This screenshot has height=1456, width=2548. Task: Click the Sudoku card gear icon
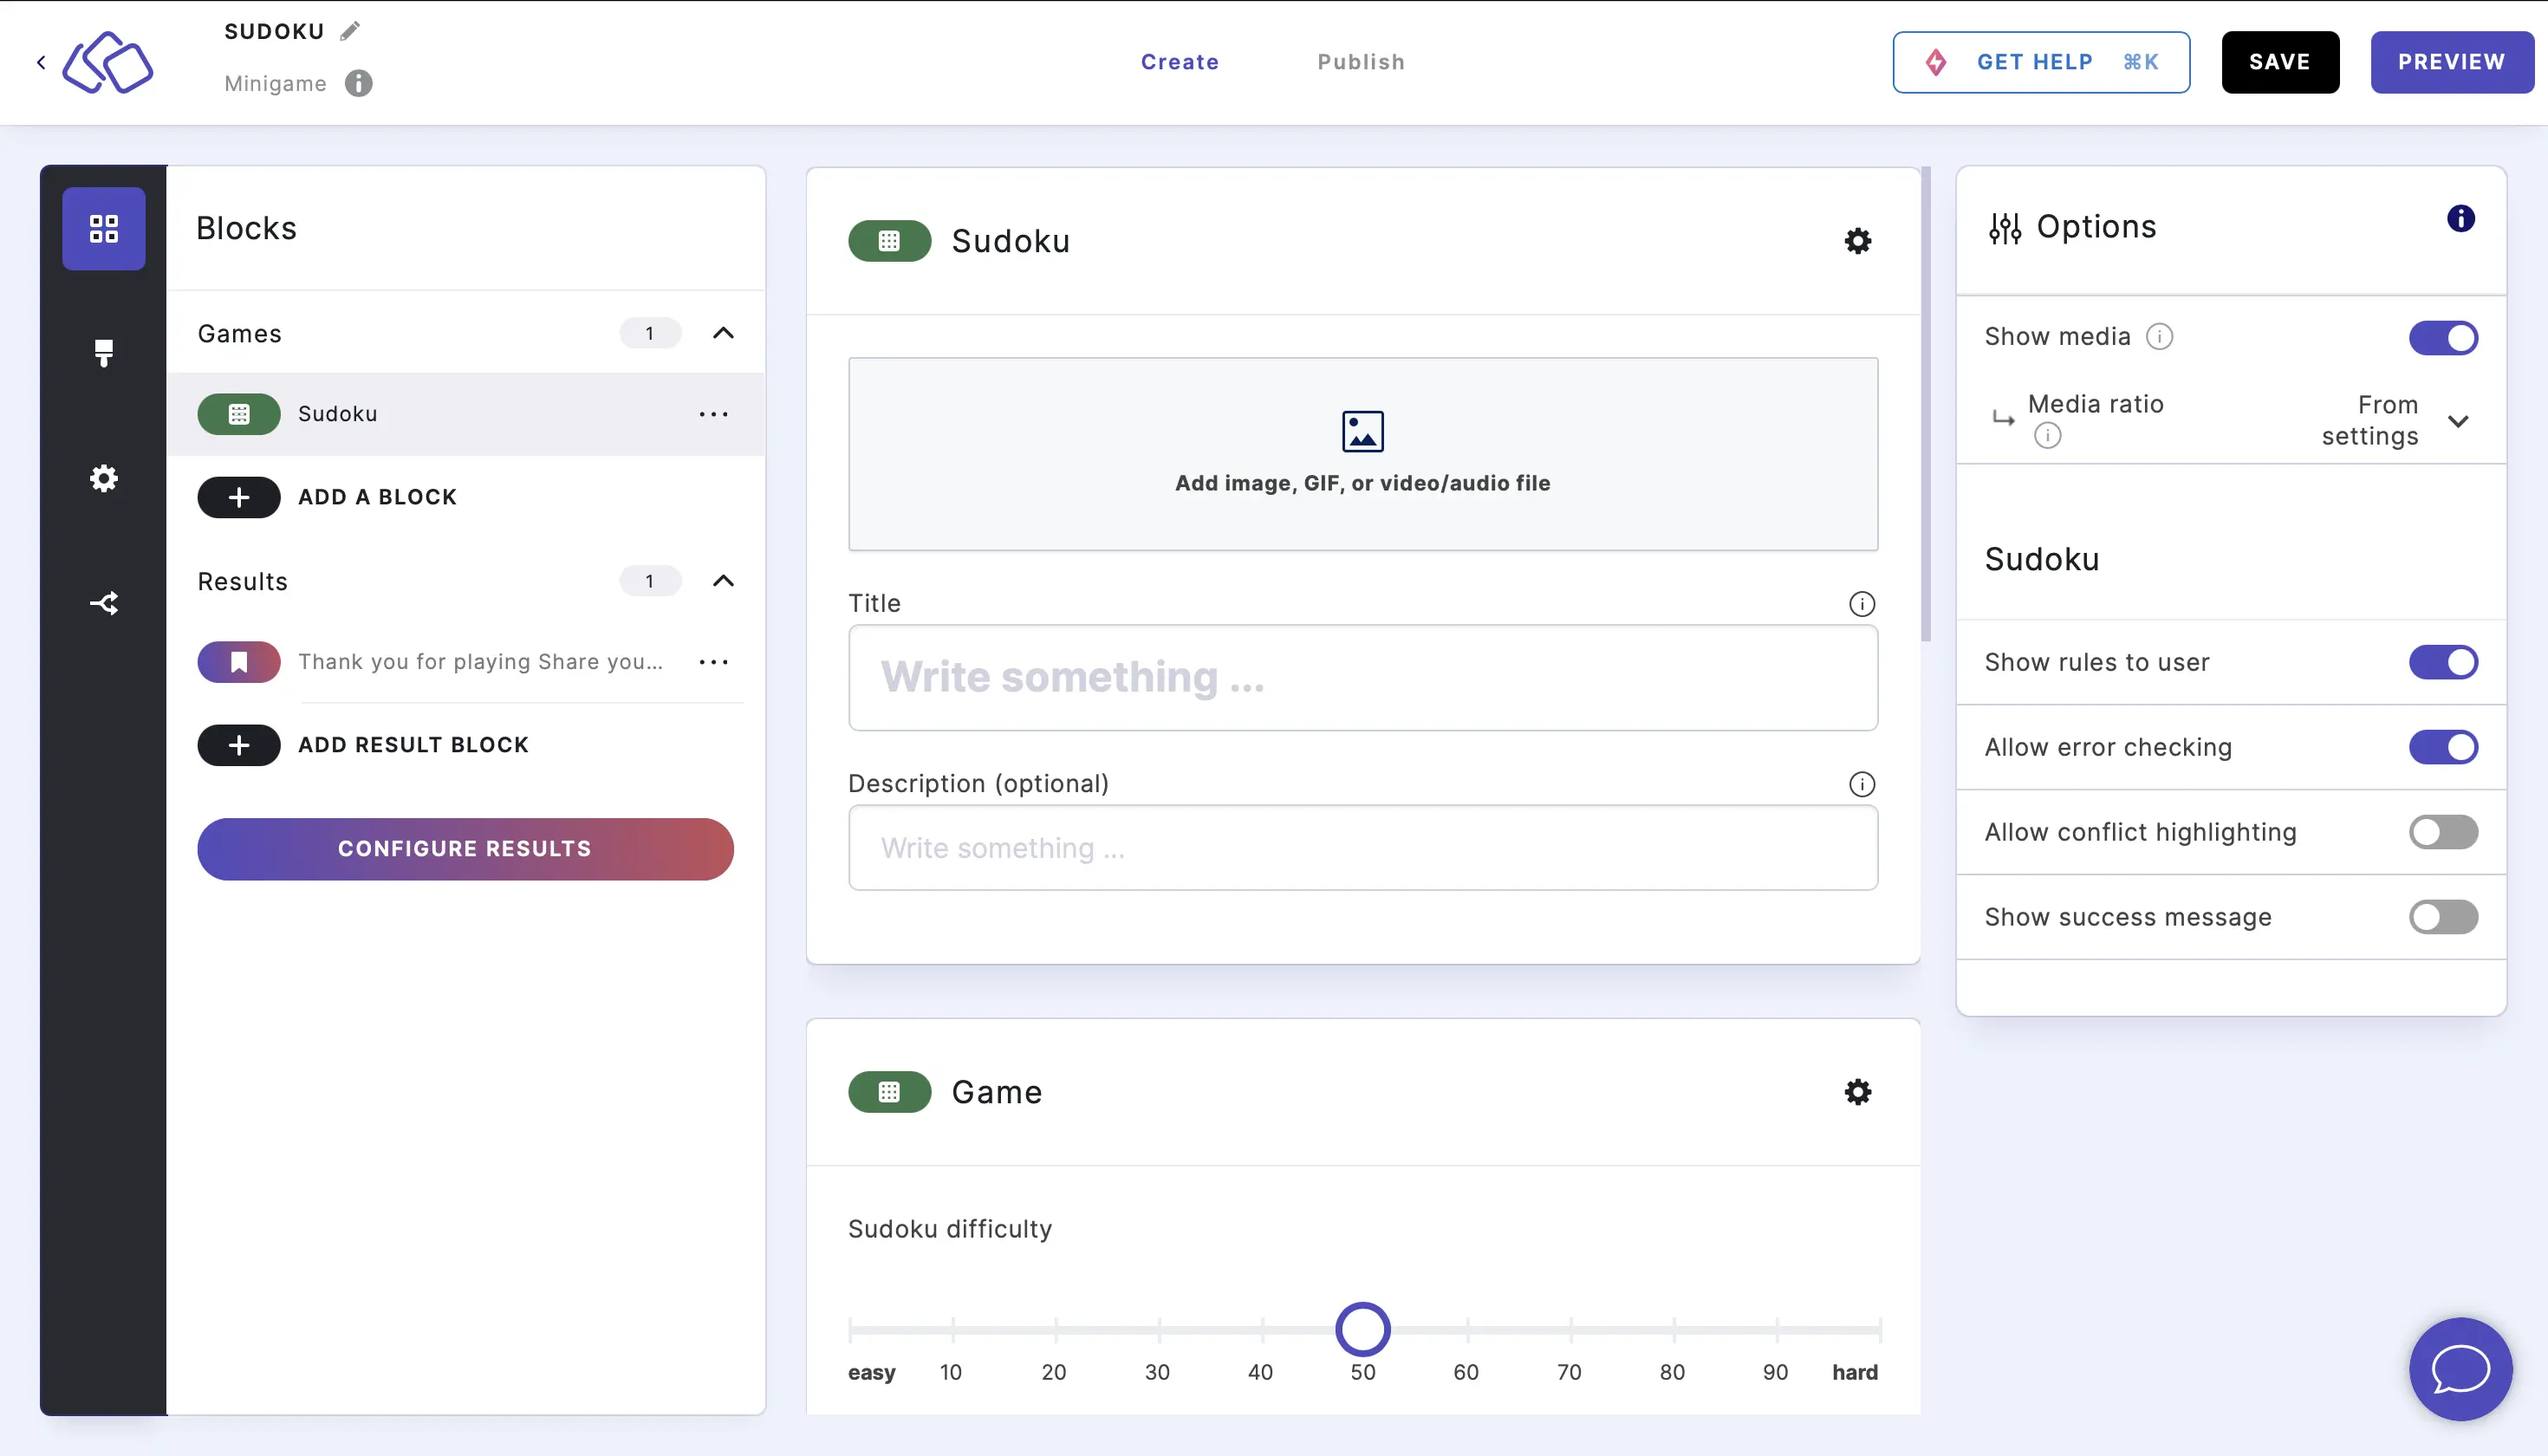click(x=1857, y=241)
